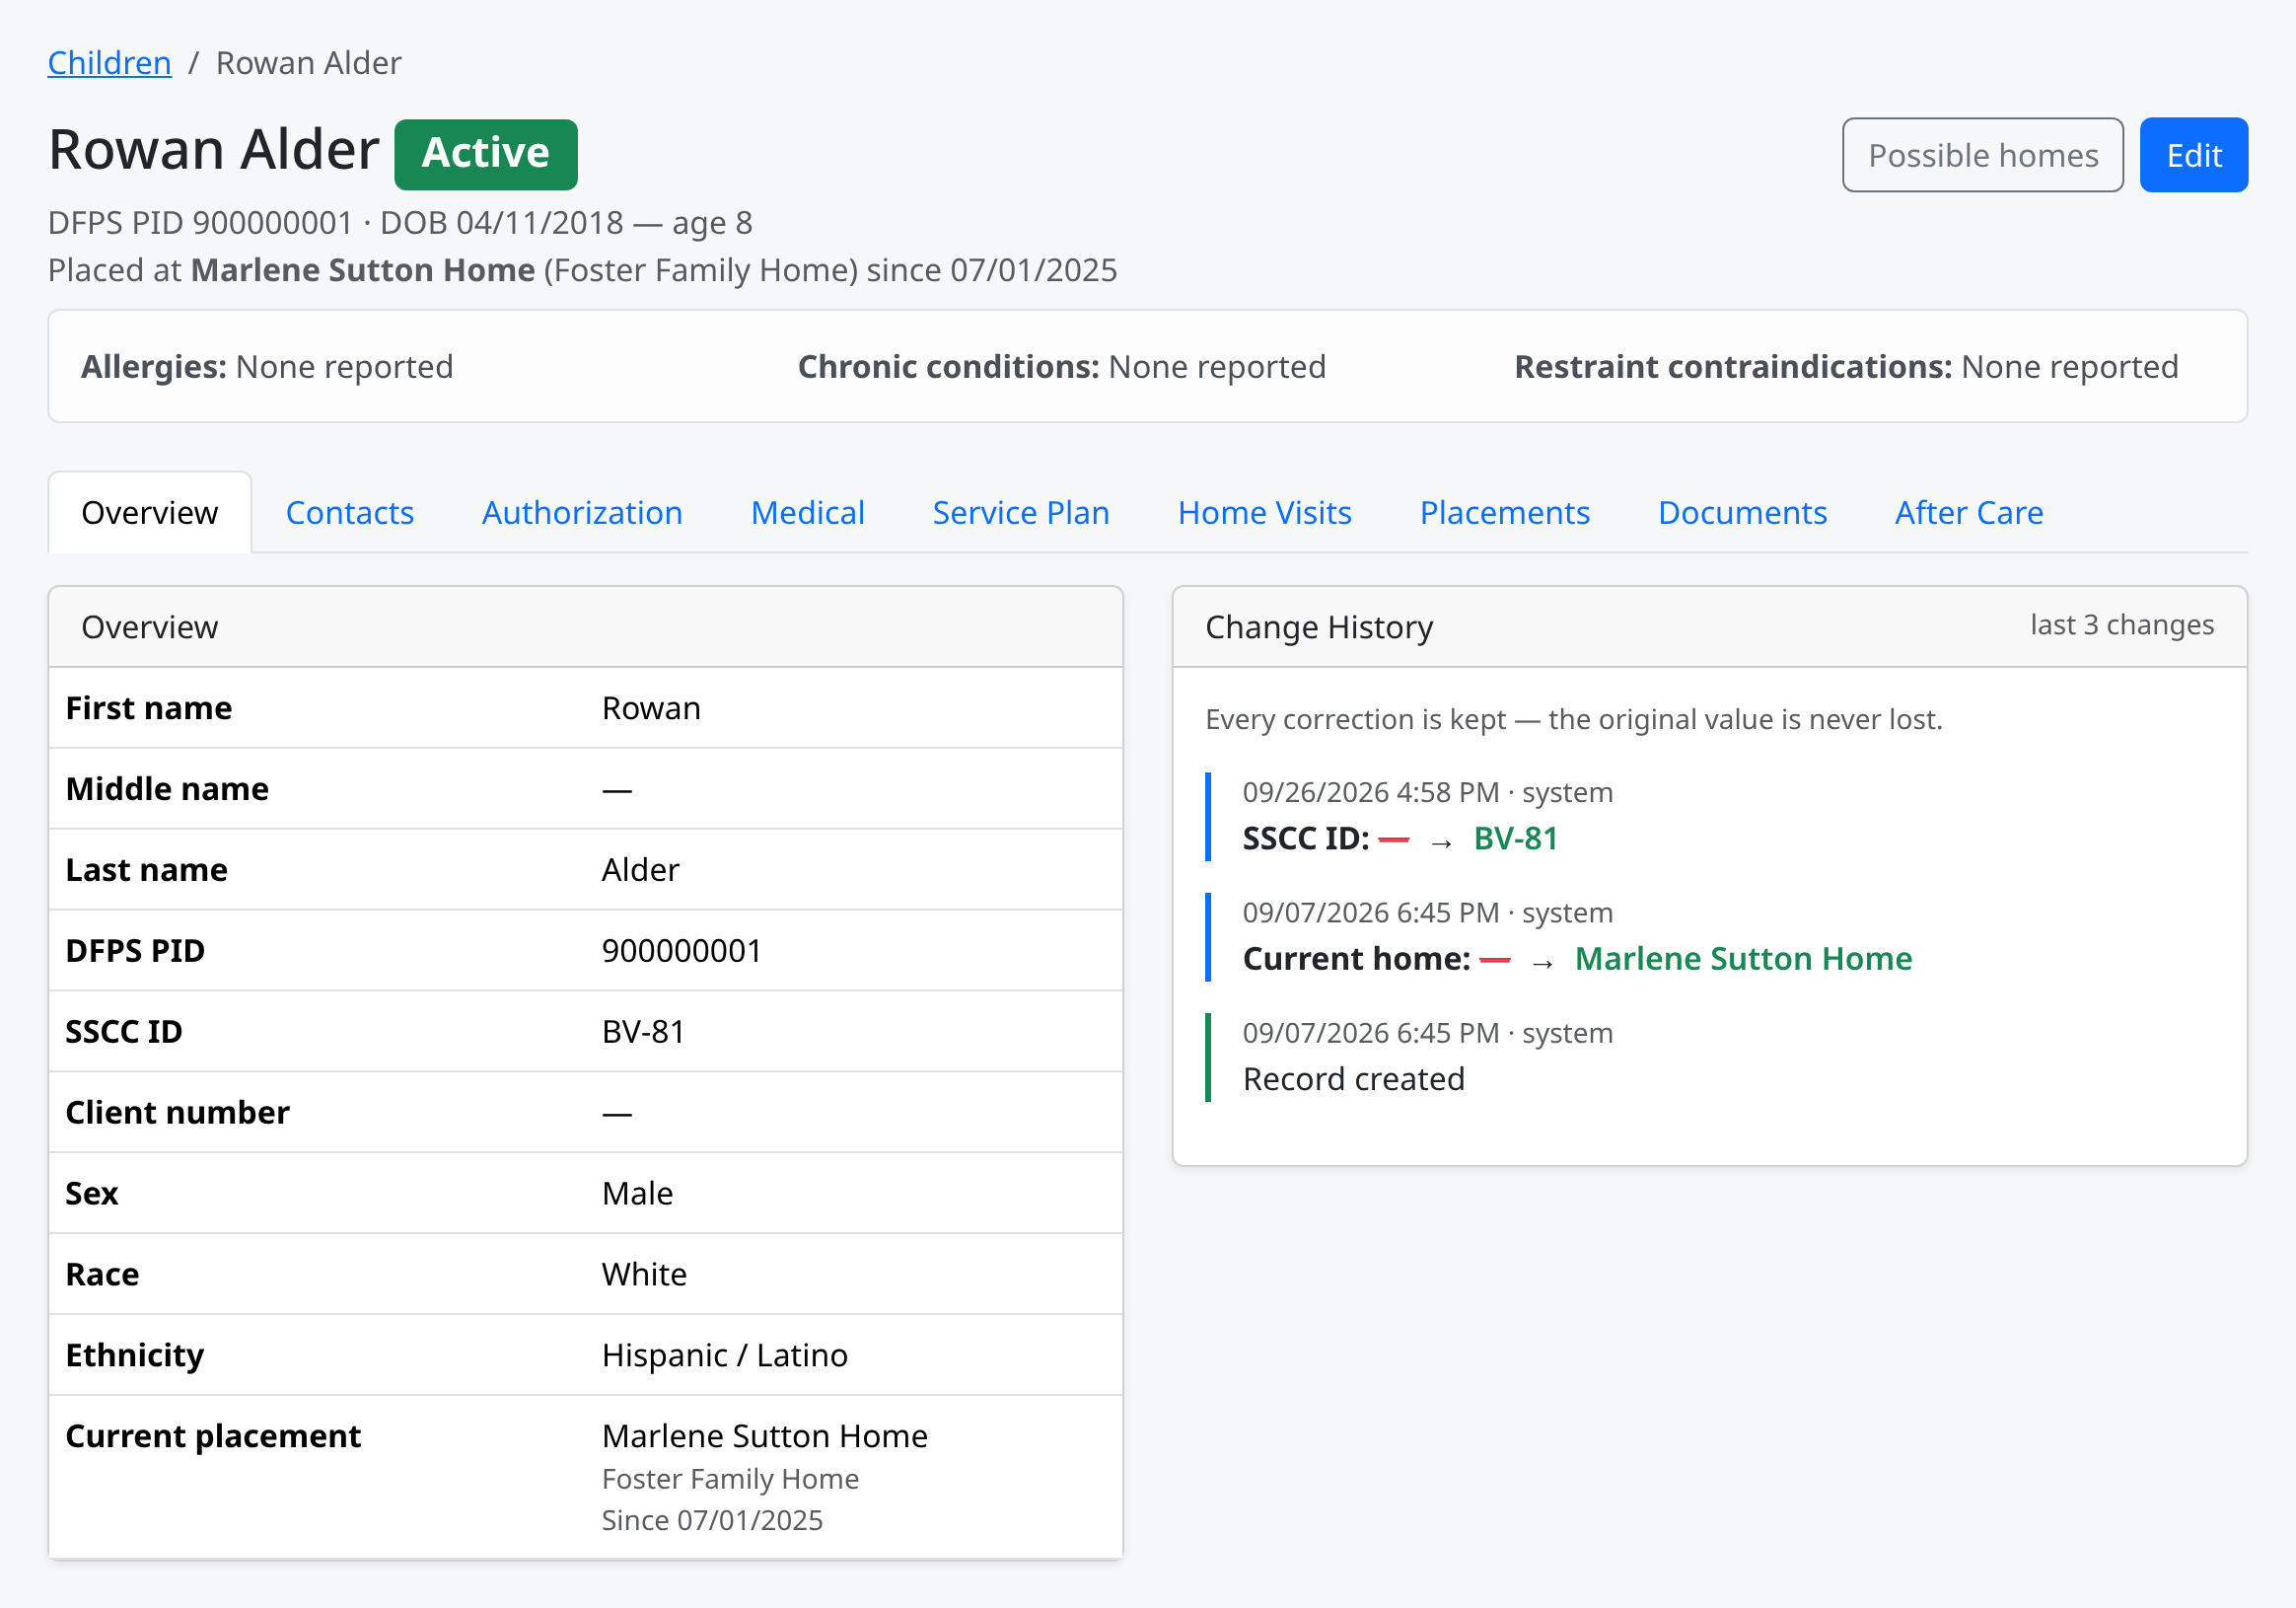
Task: Click the Every correction is kept note
Action: pos(1573,720)
